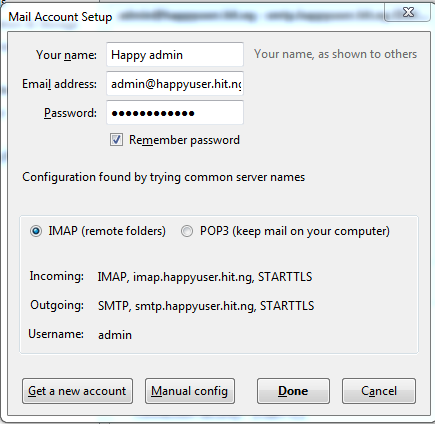The image size is (435, 424).
Task: Click the Get a new account button
Action: click(x=77, y=391)
